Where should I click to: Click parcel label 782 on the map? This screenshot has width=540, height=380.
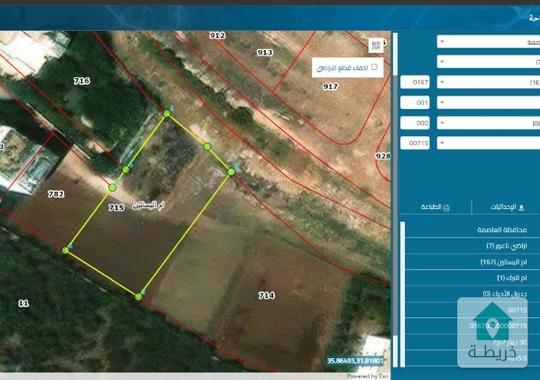(56, 194)
